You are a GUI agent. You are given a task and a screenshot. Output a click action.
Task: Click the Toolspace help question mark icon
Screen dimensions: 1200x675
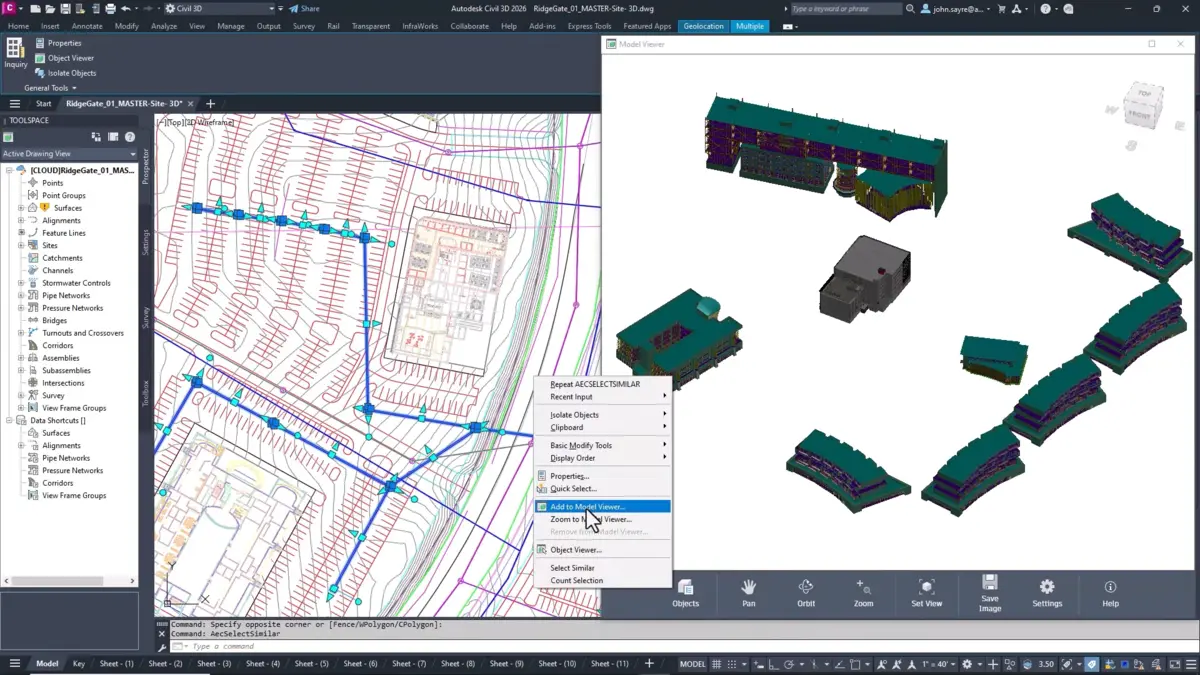click(x=130, y=137)
